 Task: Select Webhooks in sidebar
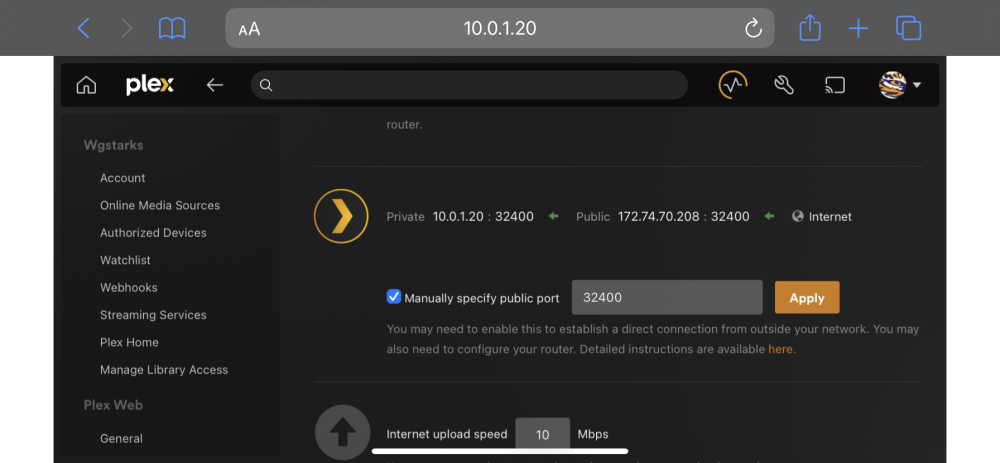click(129, 288)
